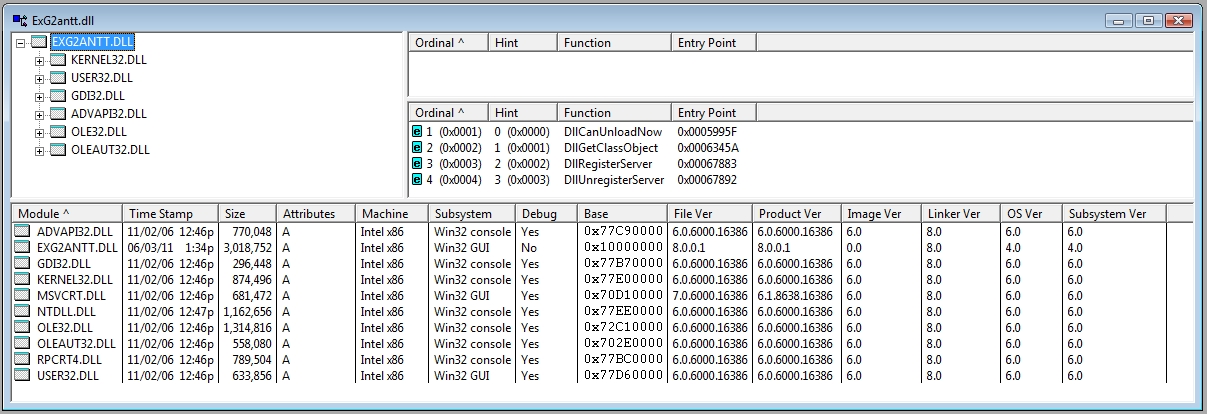Sort imports pane by Function header
Screen dimensions: 1207x414
tap(614, 43)
